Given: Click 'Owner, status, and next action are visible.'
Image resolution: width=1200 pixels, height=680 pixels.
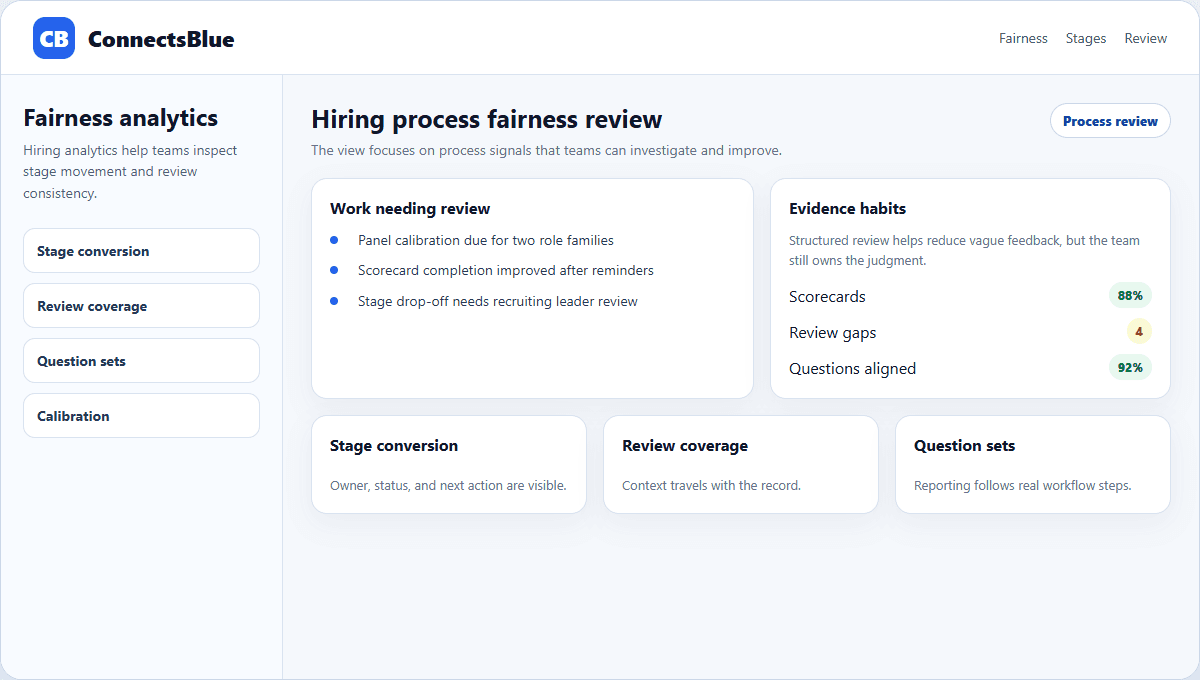Looking at the screenshot, I should pyautogui.click(x=448, y=486).
